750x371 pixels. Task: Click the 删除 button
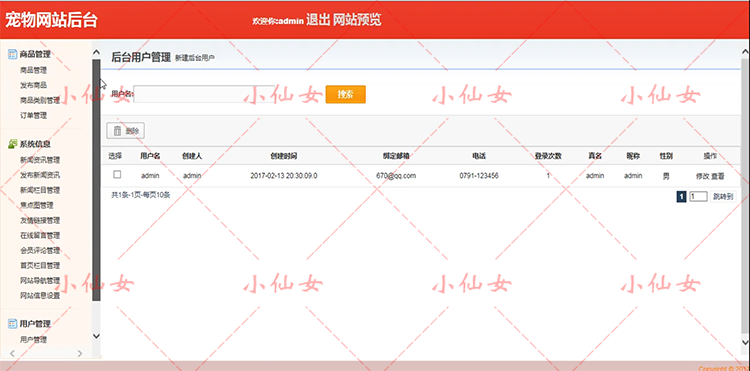tap(125, 131)
